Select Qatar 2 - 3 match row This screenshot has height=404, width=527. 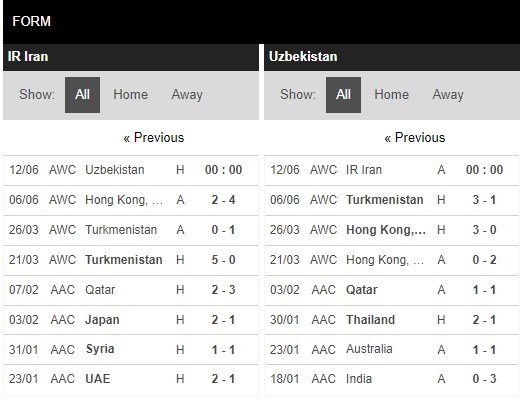pyautogui.click(x=131, y=290)
